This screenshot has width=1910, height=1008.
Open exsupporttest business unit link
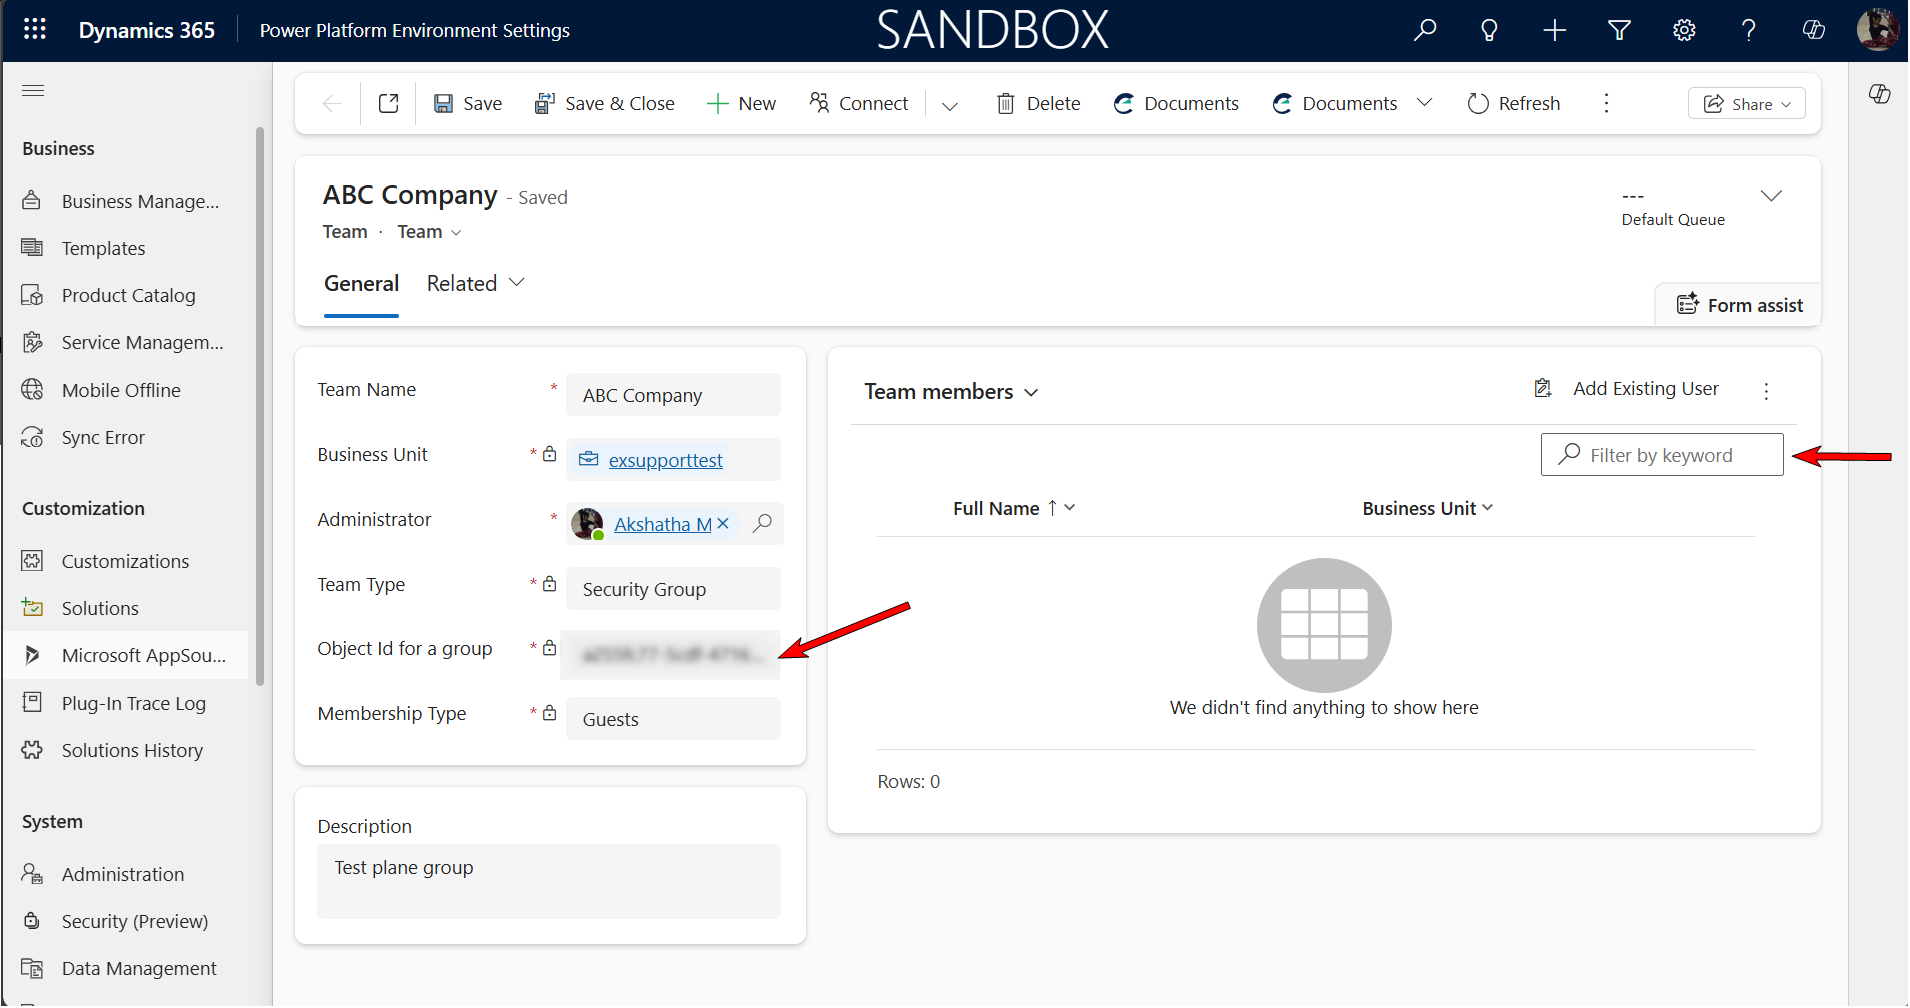665,460
